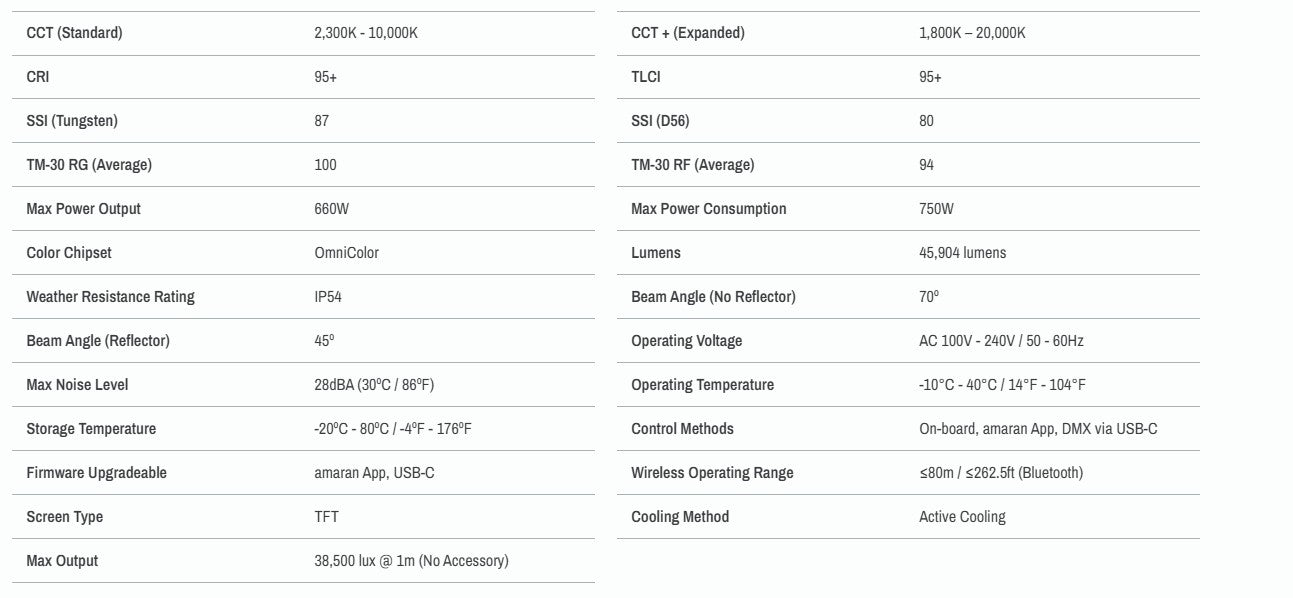Click the OmniColor chipset value
The height and width of the screenshot is (598, 1293).
click(x=346, y=253)
